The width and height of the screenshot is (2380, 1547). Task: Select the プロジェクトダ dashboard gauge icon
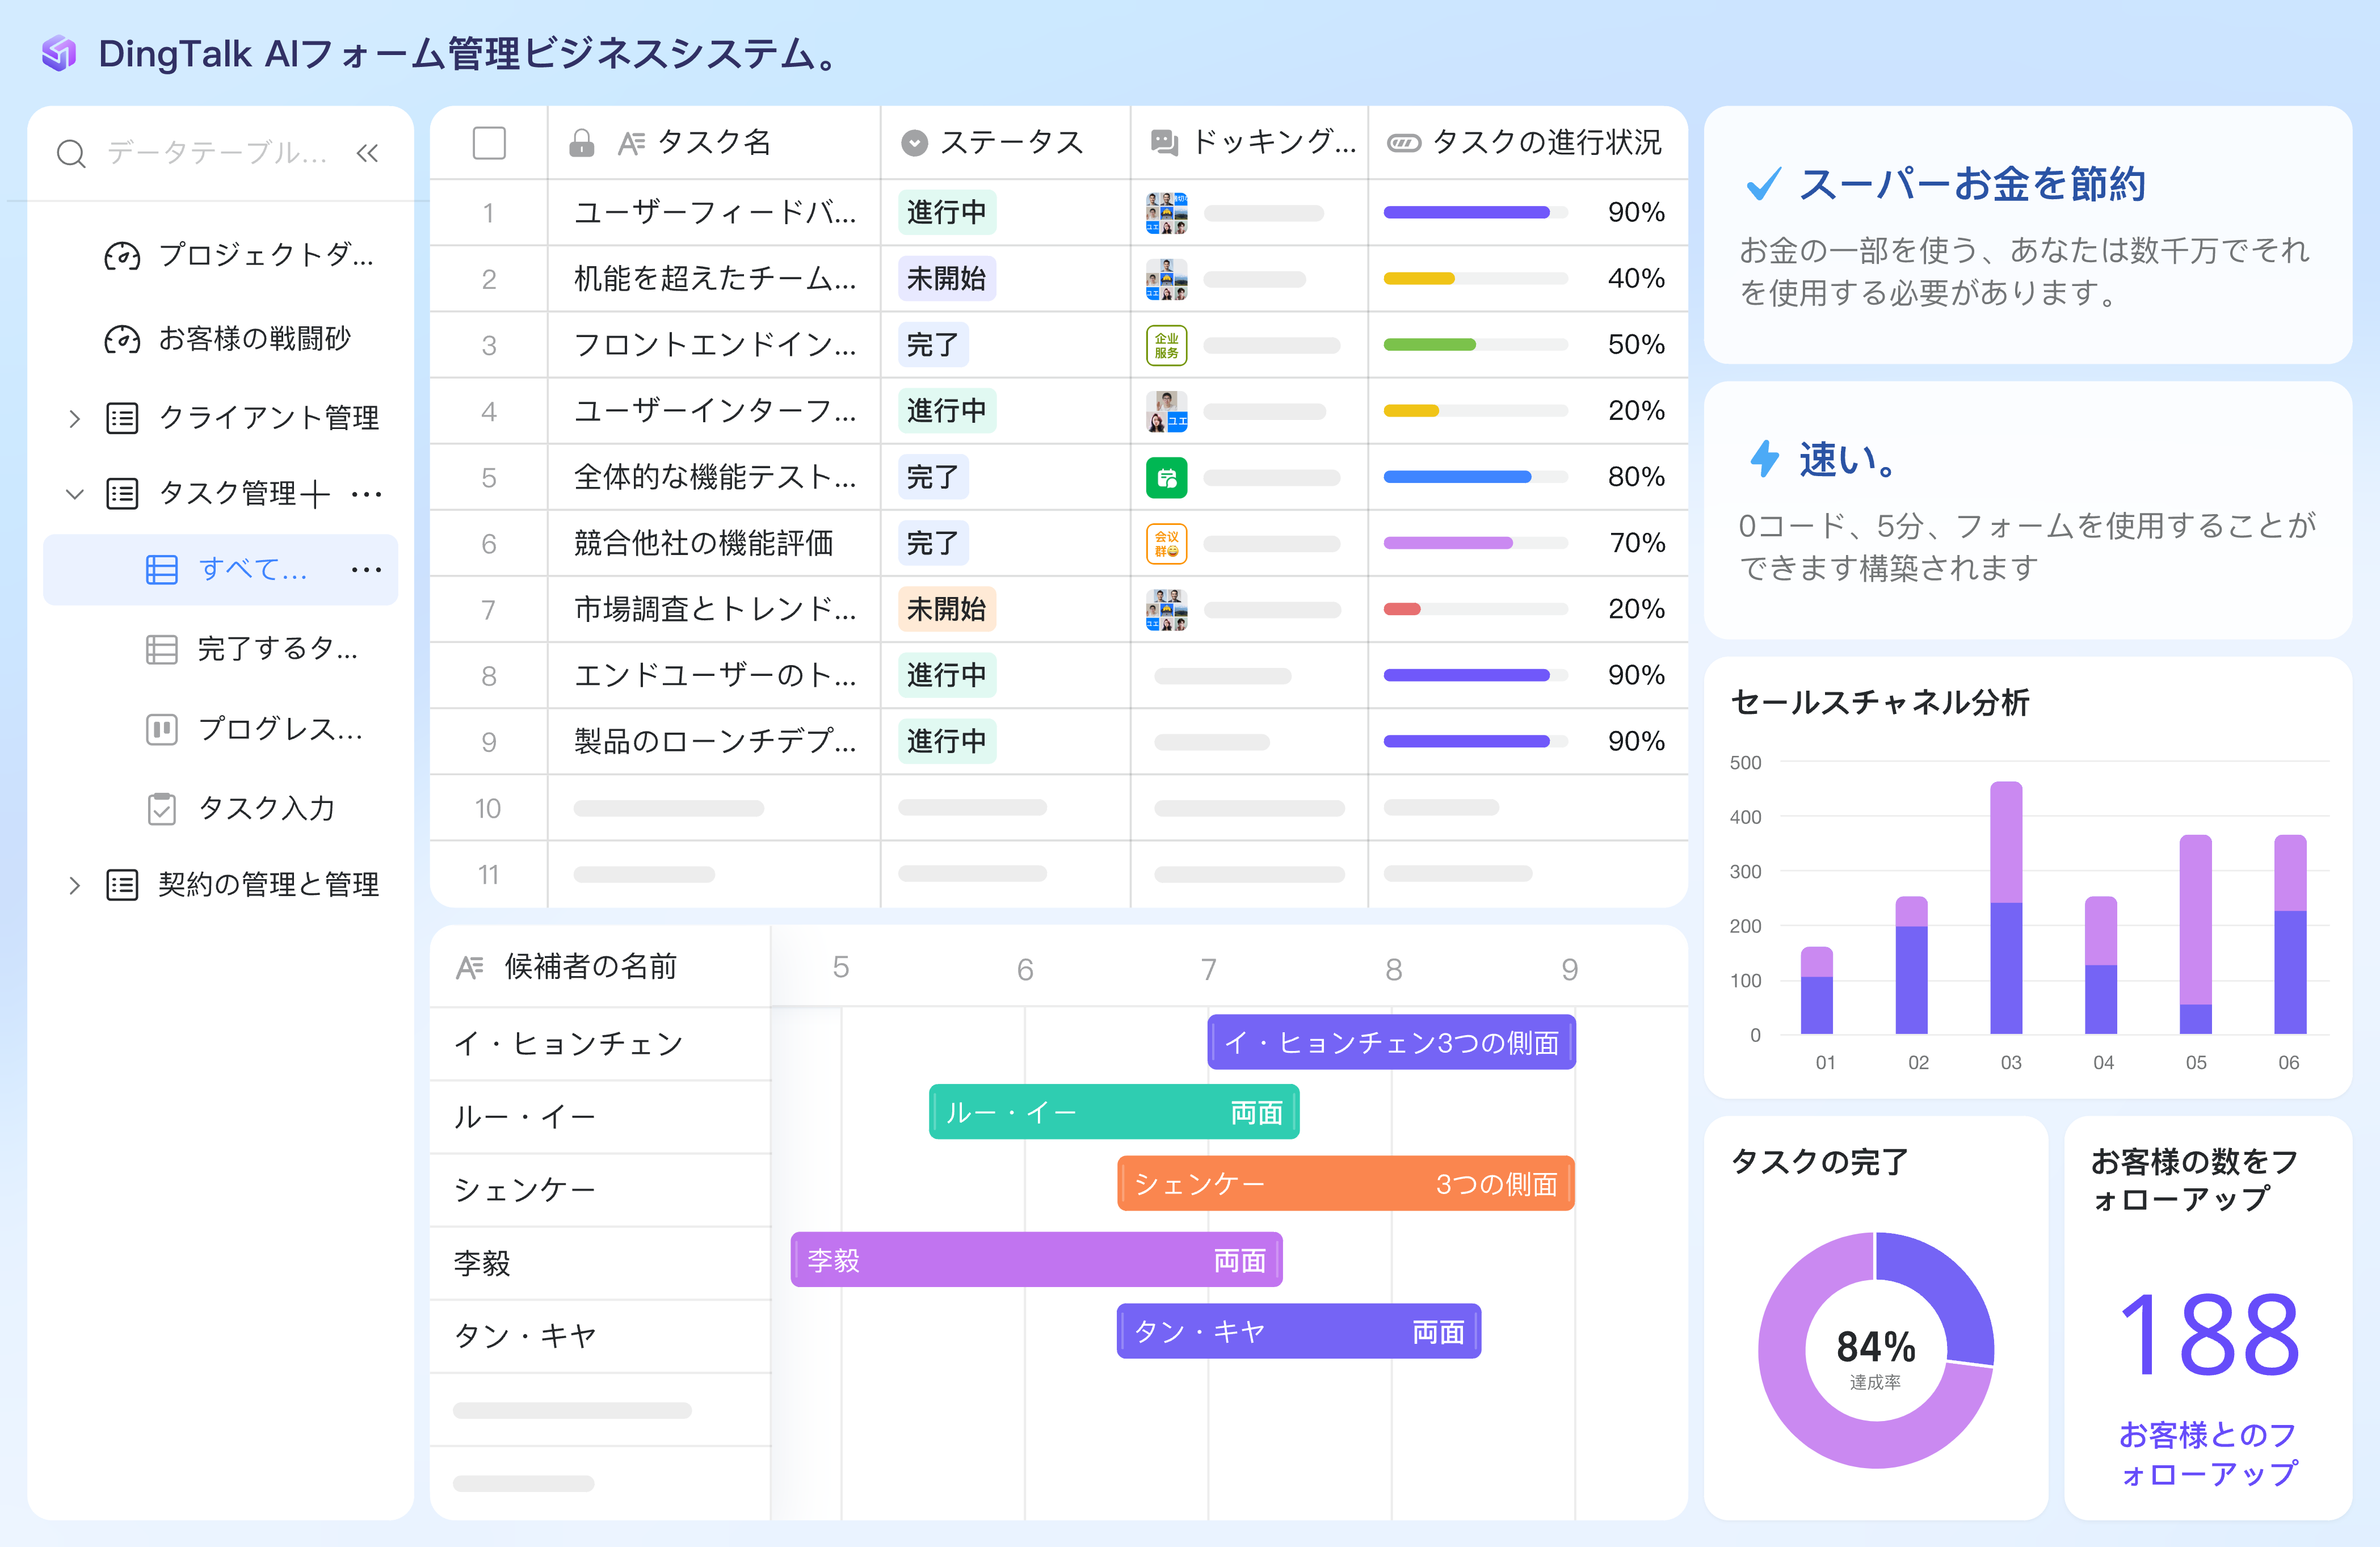point(122,256)
